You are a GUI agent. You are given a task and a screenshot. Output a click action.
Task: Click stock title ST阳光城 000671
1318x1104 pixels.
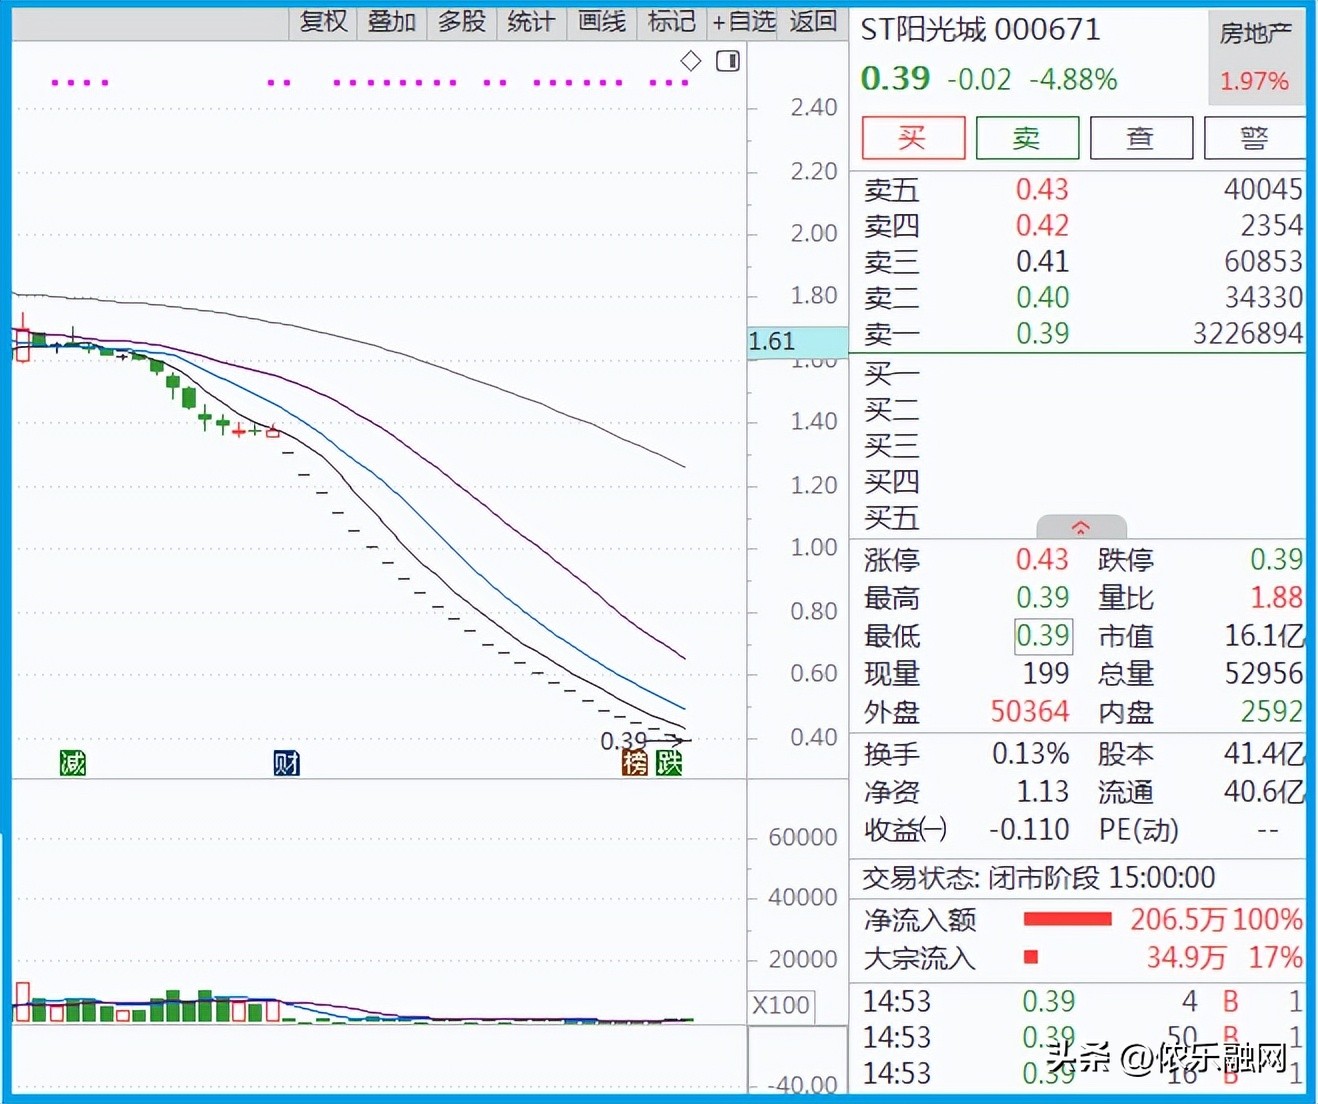pos(980,30)
